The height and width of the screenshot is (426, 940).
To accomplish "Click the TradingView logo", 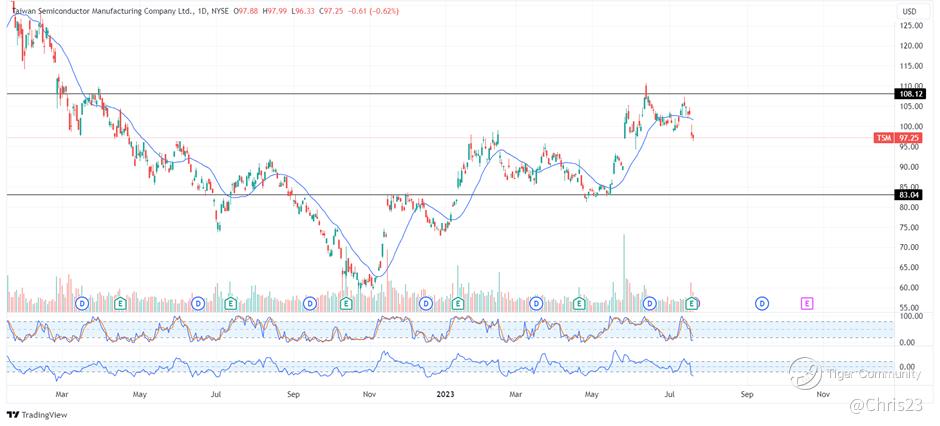I will pos(37,415).
